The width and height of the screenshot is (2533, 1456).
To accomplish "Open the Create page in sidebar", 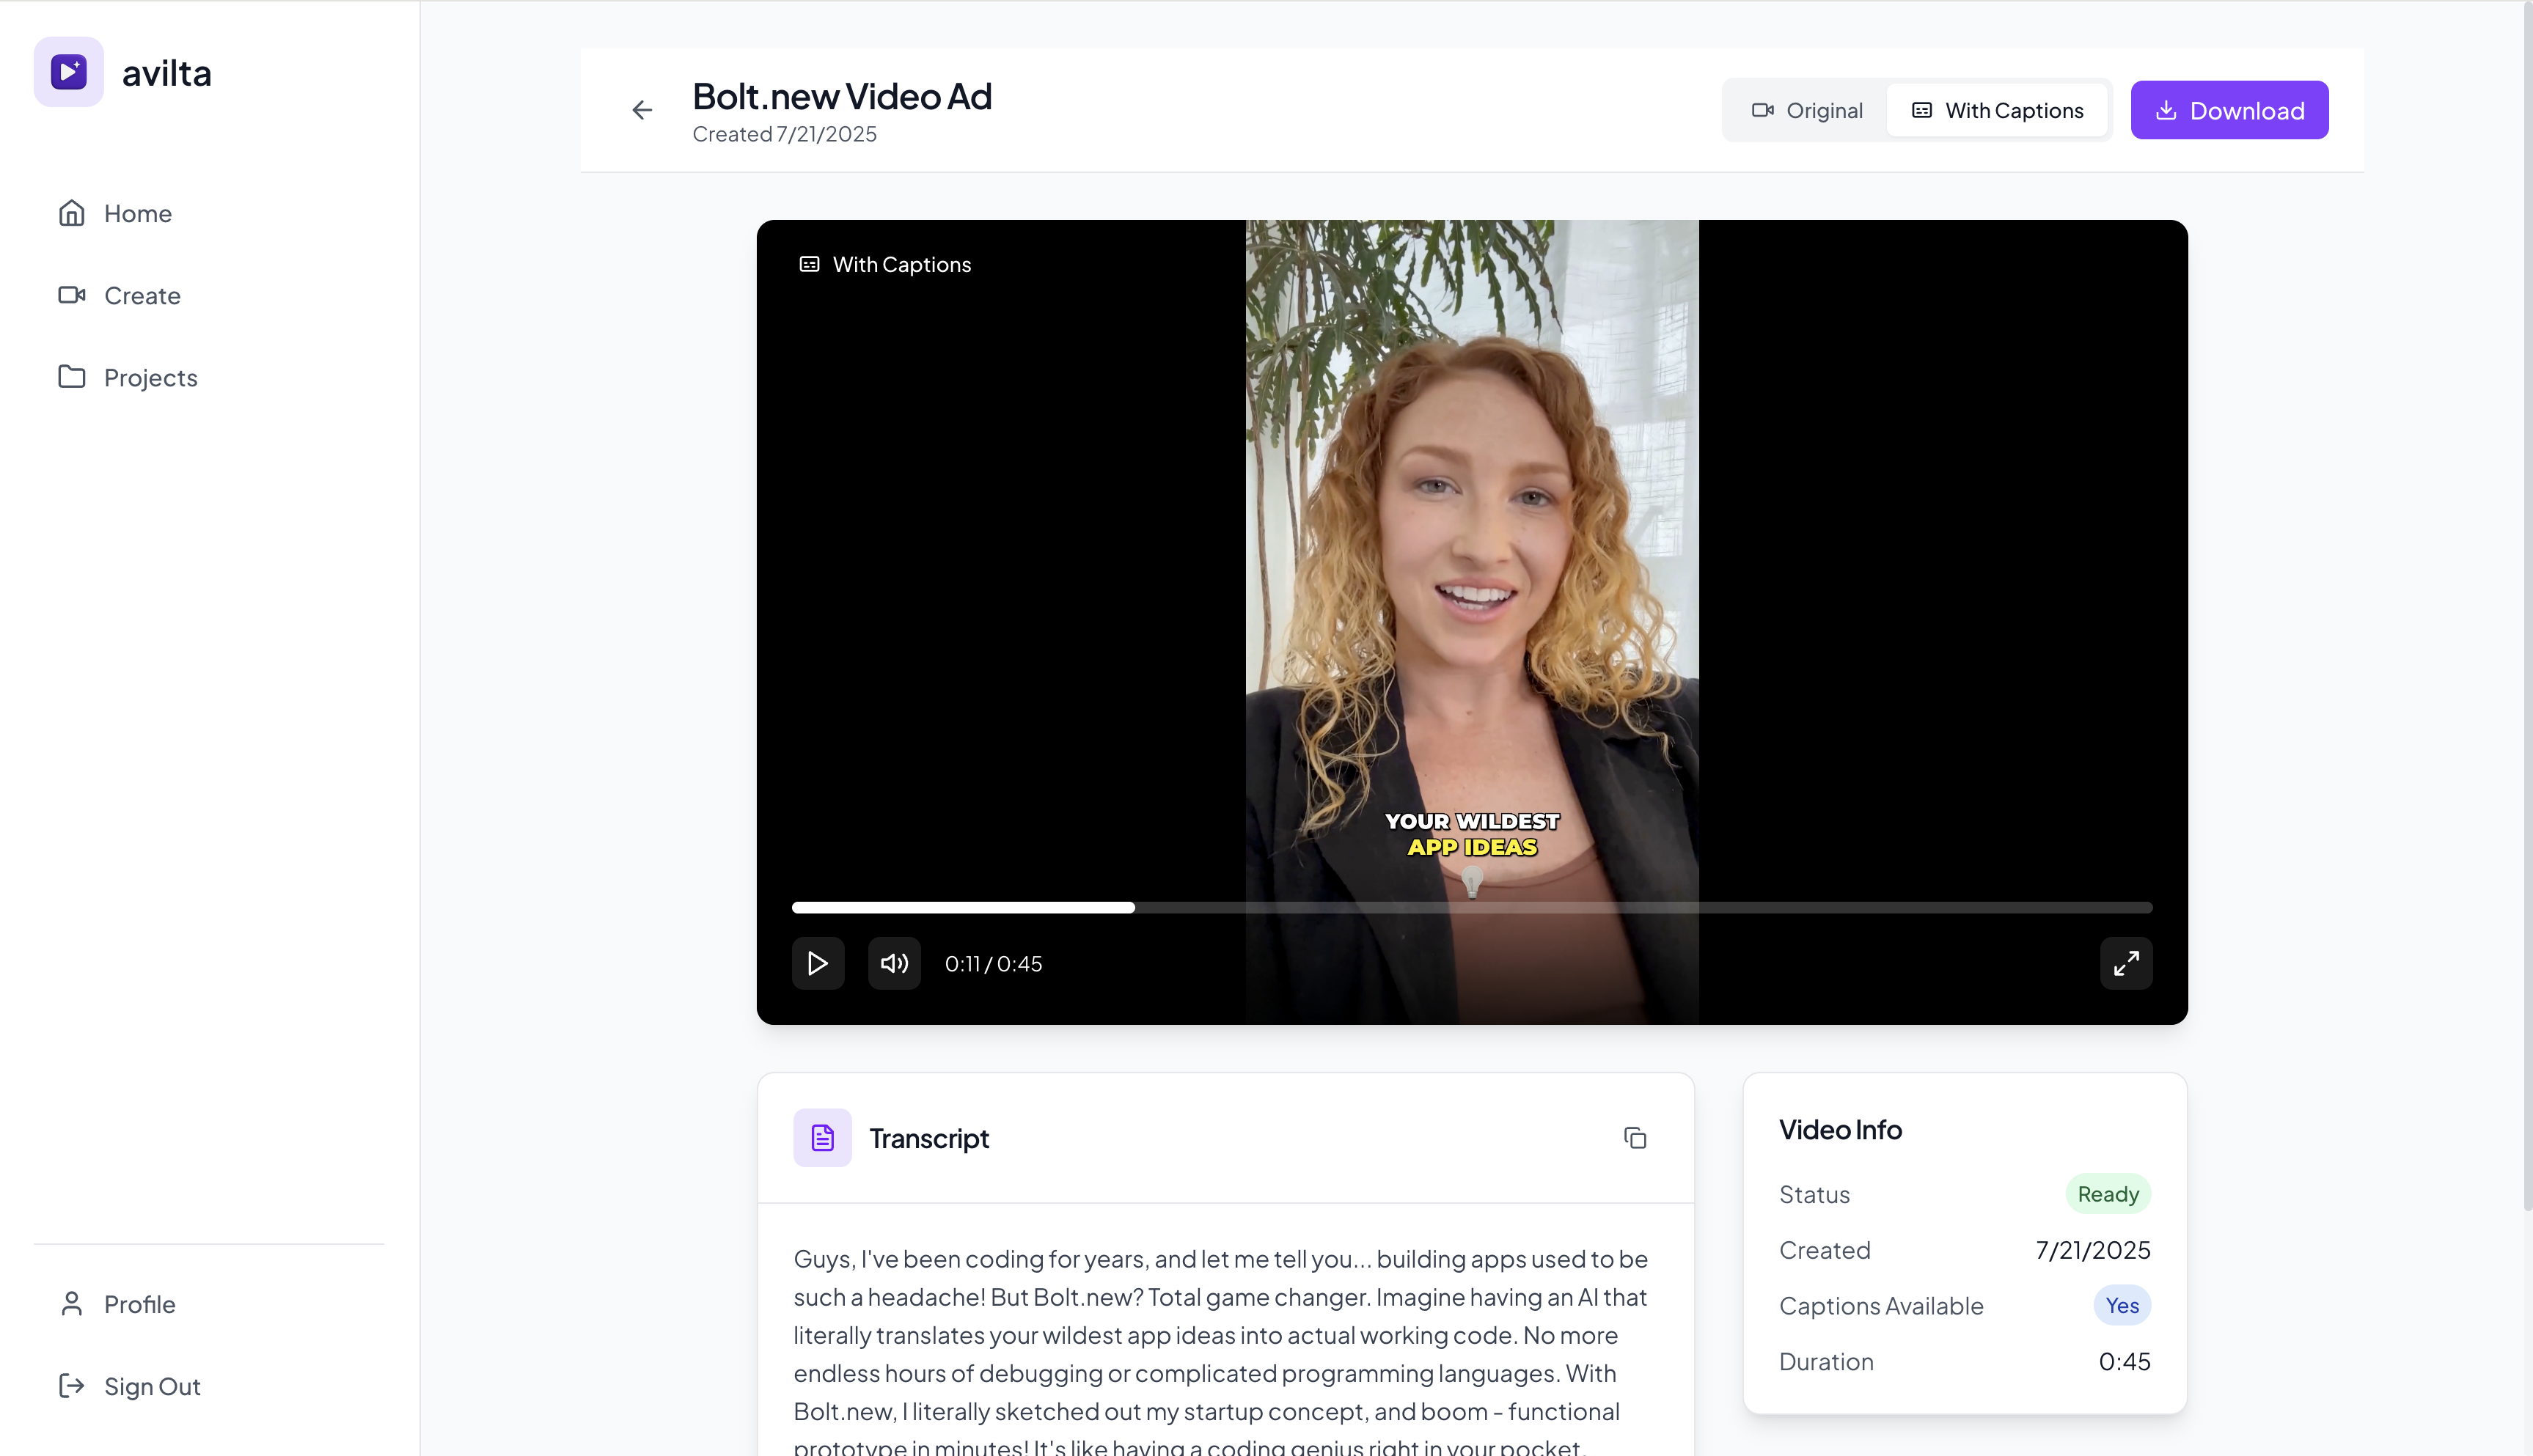I will [141, 295].
